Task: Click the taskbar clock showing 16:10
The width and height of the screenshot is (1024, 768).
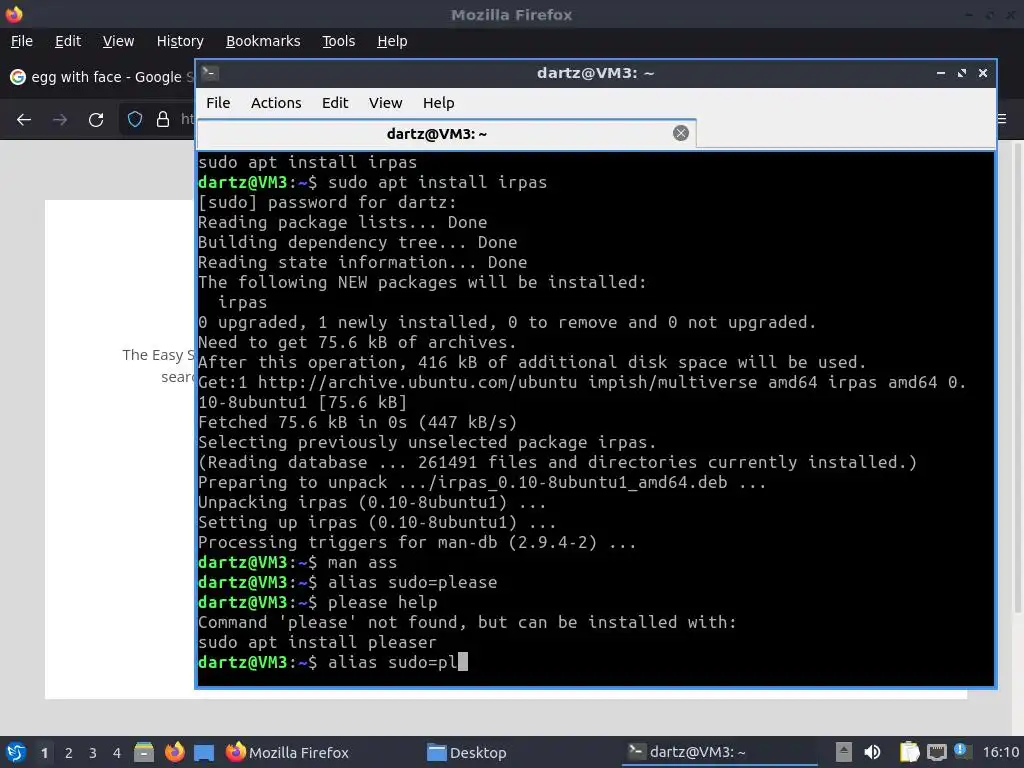Action: (x=1001, y=752)
